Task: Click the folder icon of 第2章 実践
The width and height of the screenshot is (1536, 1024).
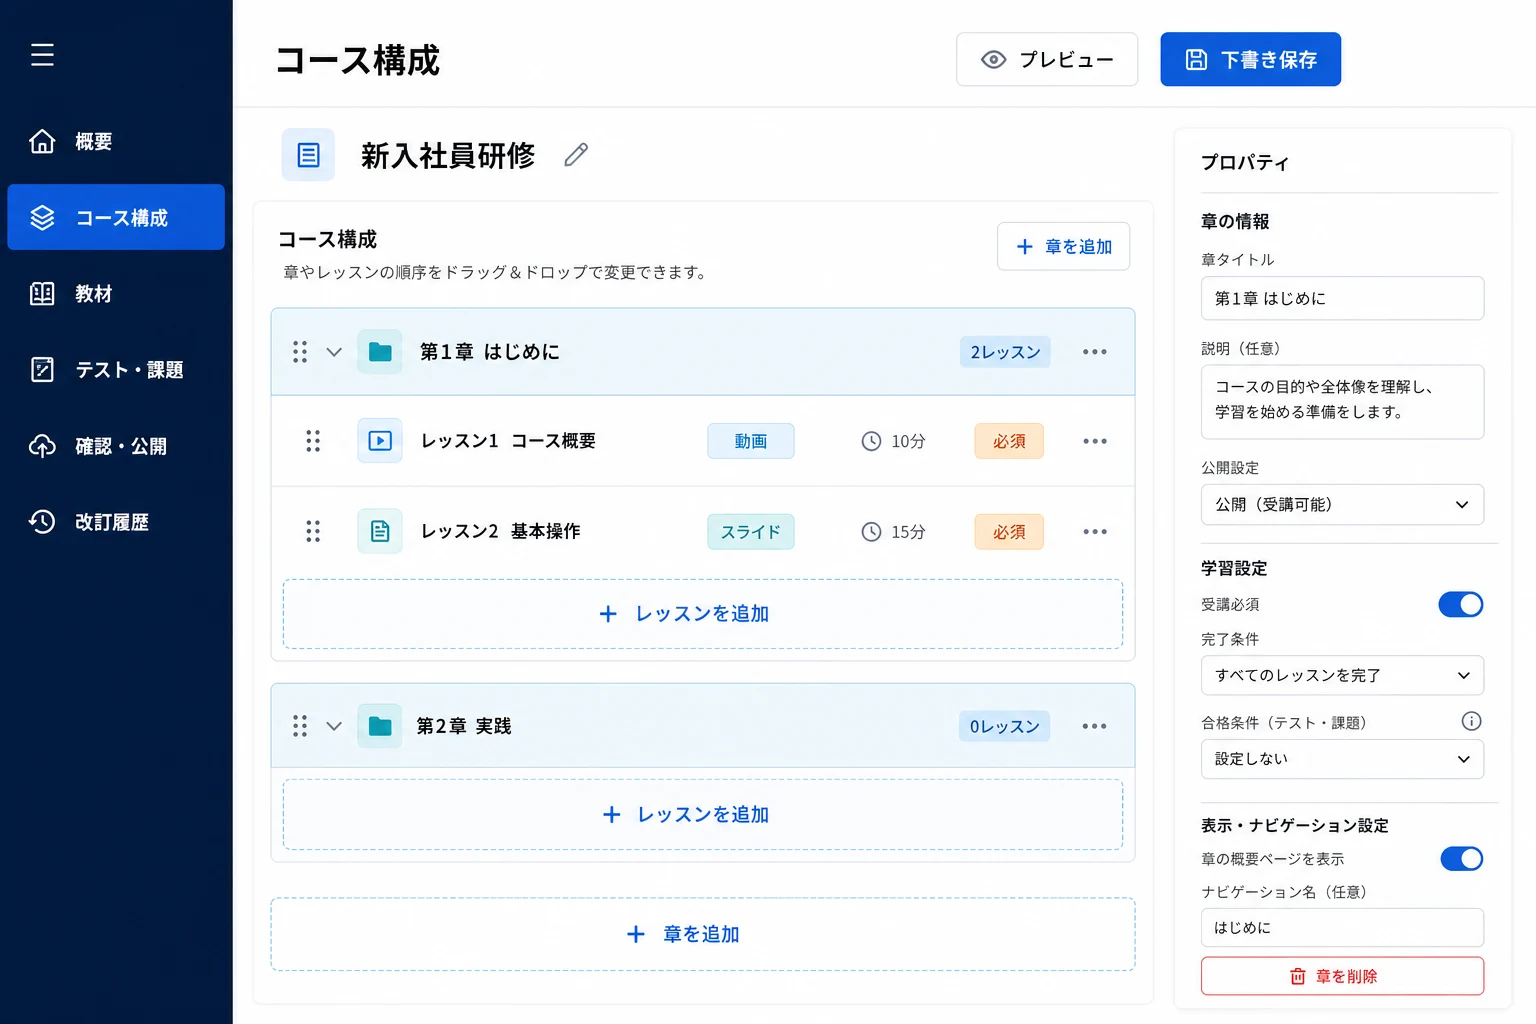Action: (380, 726)
